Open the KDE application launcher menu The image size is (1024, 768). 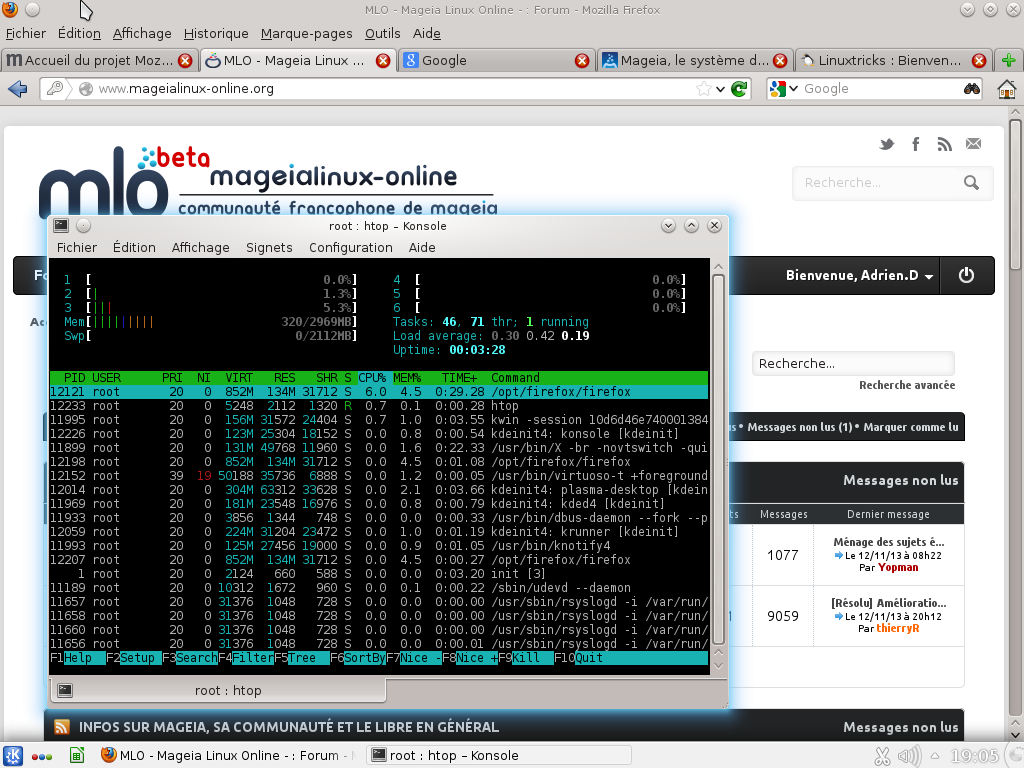coord(13,756)
